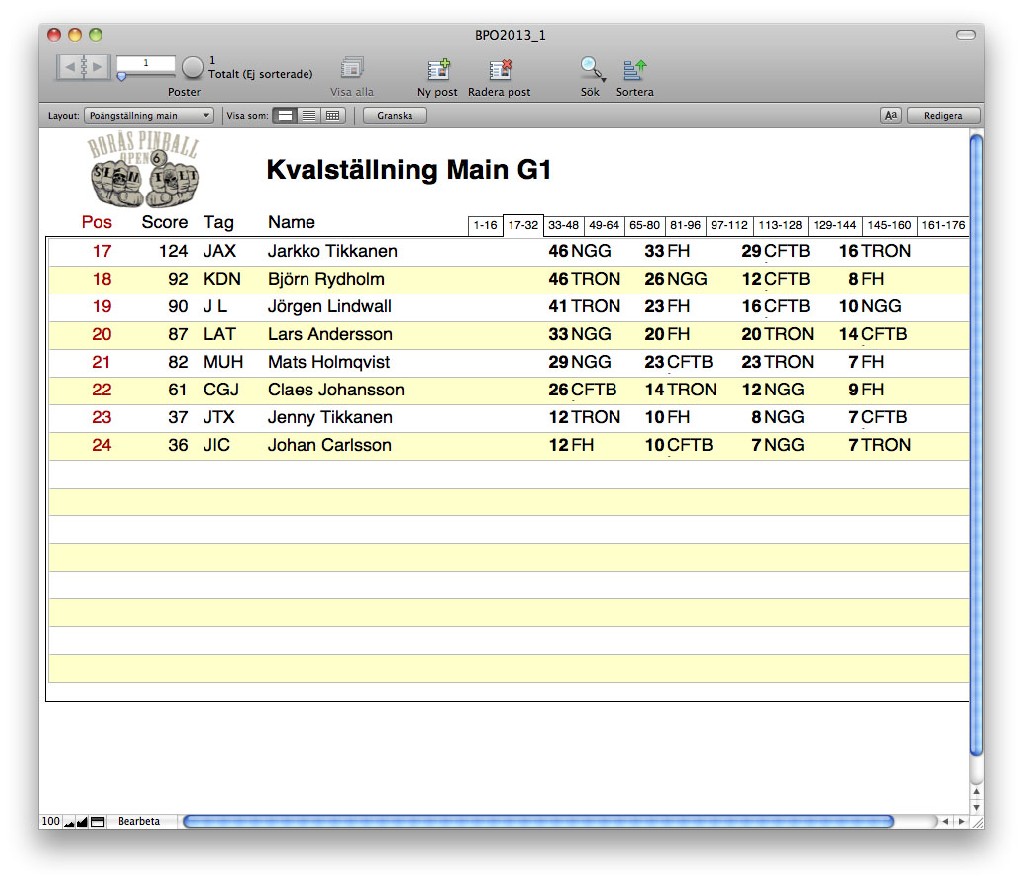
Task: Open the Sök magnifier dropdown arrow
Action: [x=603, y=80]
